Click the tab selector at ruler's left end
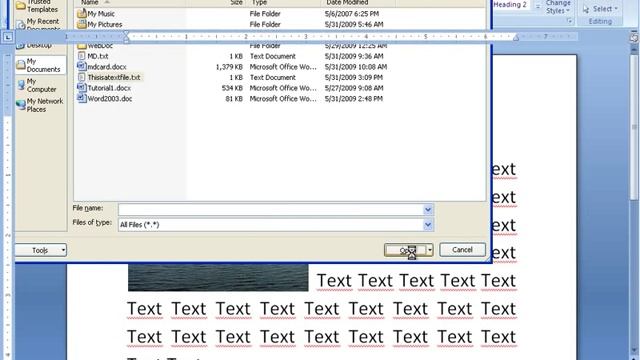Screen dimensions: 640x360 8,37
